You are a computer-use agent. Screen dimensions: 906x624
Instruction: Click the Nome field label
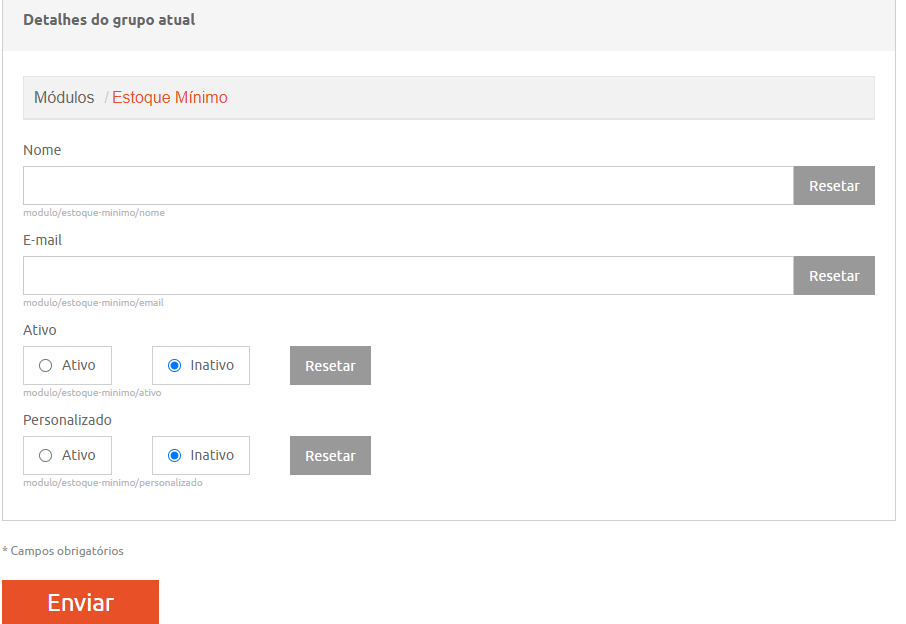tap(42, 150)
